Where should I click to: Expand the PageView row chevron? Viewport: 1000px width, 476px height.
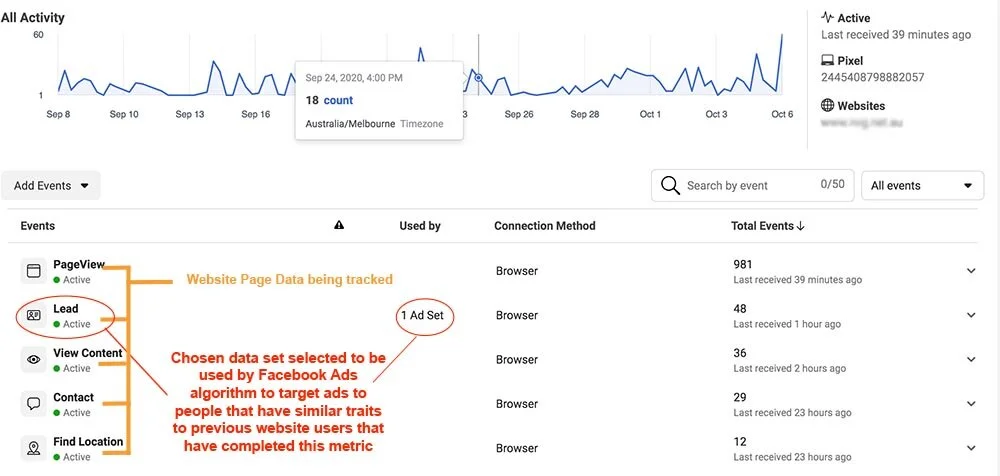pyautogui.click(x=970, y=271)
